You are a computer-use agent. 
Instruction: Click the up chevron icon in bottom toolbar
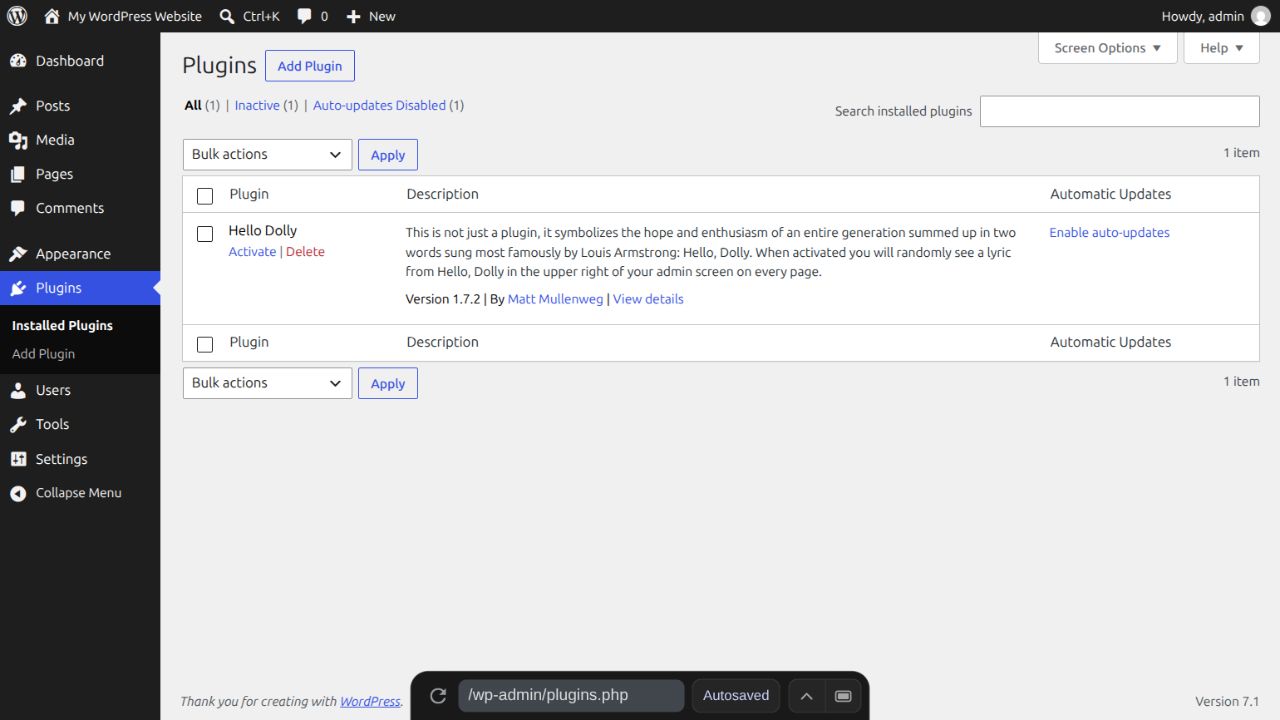[806, 696]
